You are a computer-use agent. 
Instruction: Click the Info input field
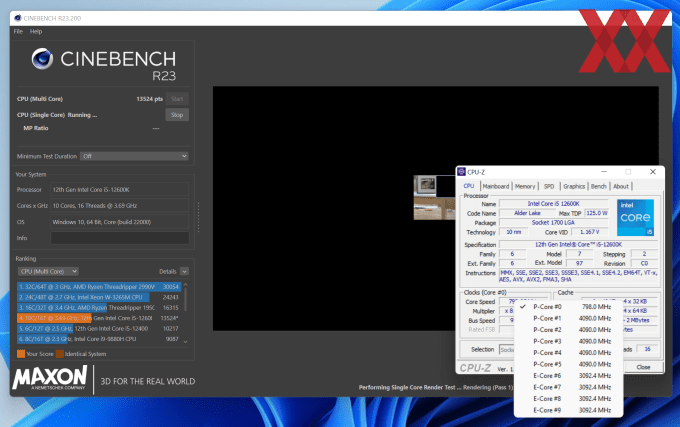click(x=120, y=238)
